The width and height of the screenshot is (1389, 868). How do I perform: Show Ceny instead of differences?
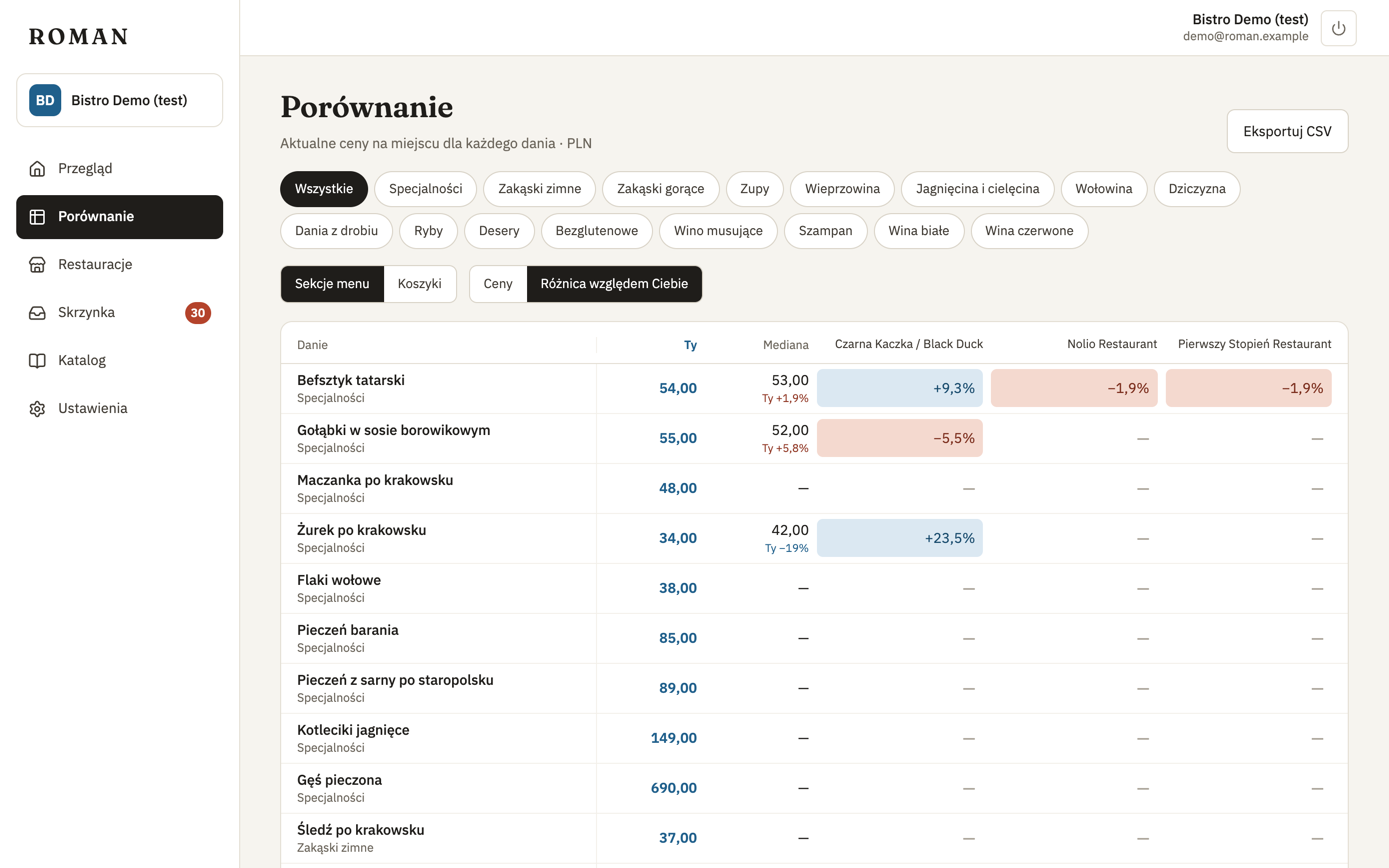pyautogui.click(x=498, y=284)
